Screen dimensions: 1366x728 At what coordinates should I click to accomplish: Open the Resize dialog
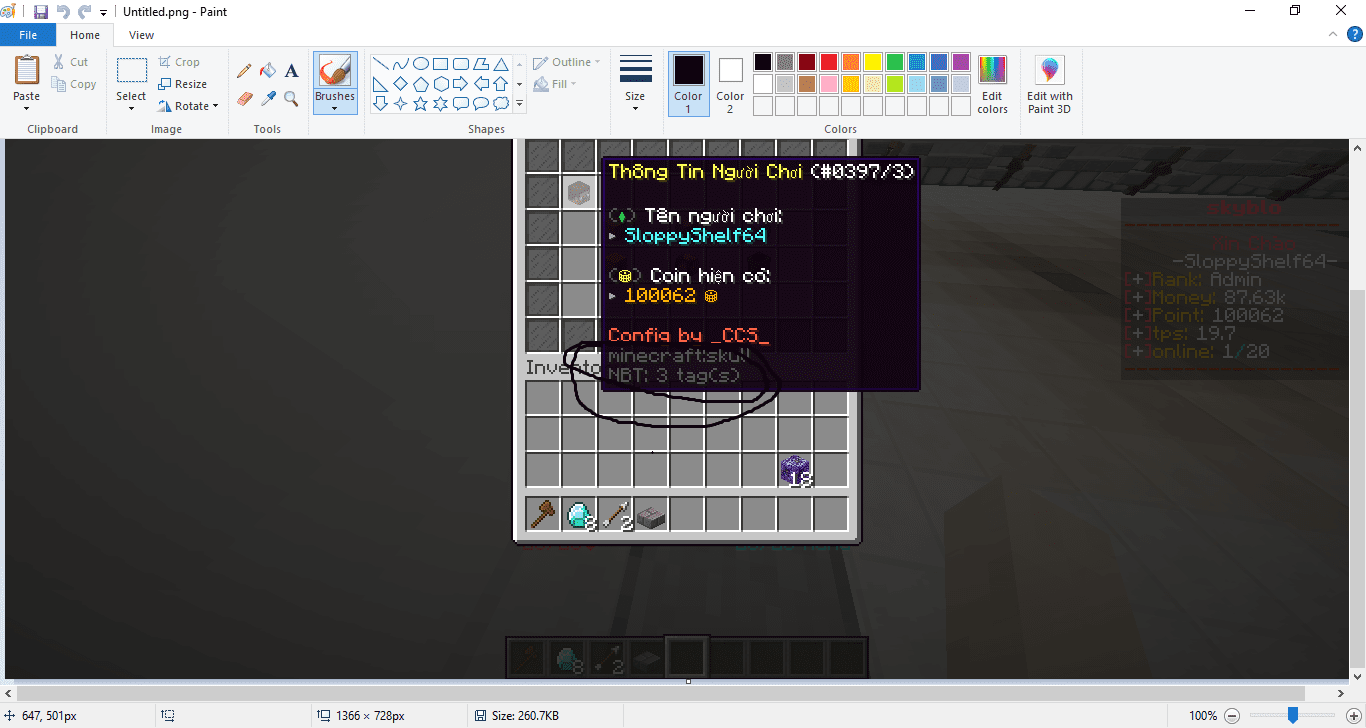(182, 84)
